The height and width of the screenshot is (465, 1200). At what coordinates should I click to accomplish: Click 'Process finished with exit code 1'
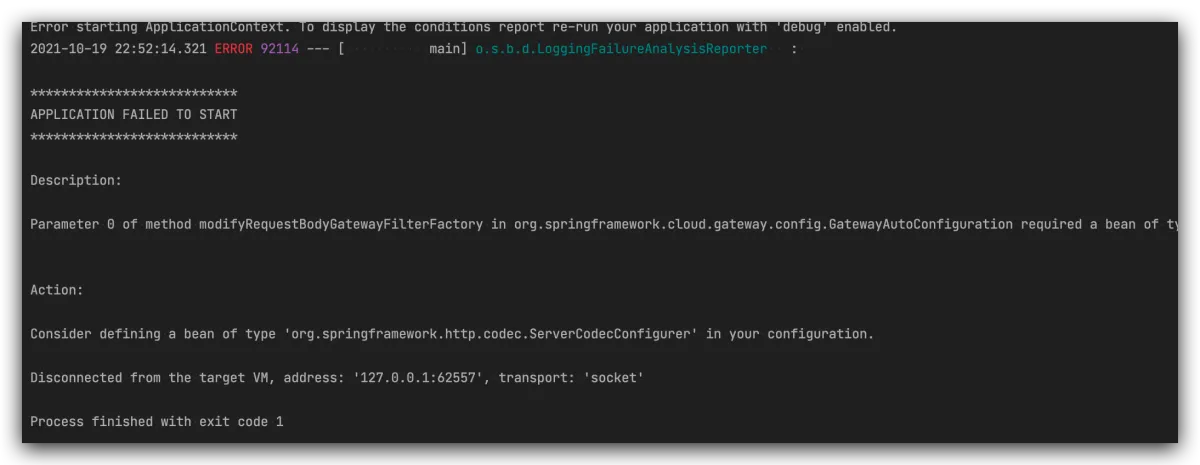coord(156,422)
